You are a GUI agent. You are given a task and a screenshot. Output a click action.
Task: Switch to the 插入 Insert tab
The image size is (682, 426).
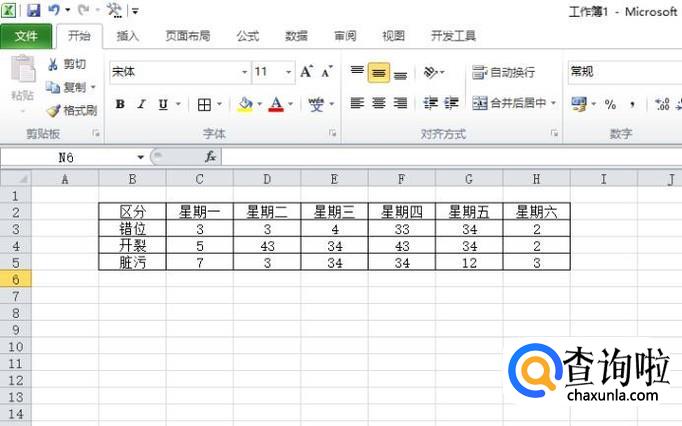point(128,36)
